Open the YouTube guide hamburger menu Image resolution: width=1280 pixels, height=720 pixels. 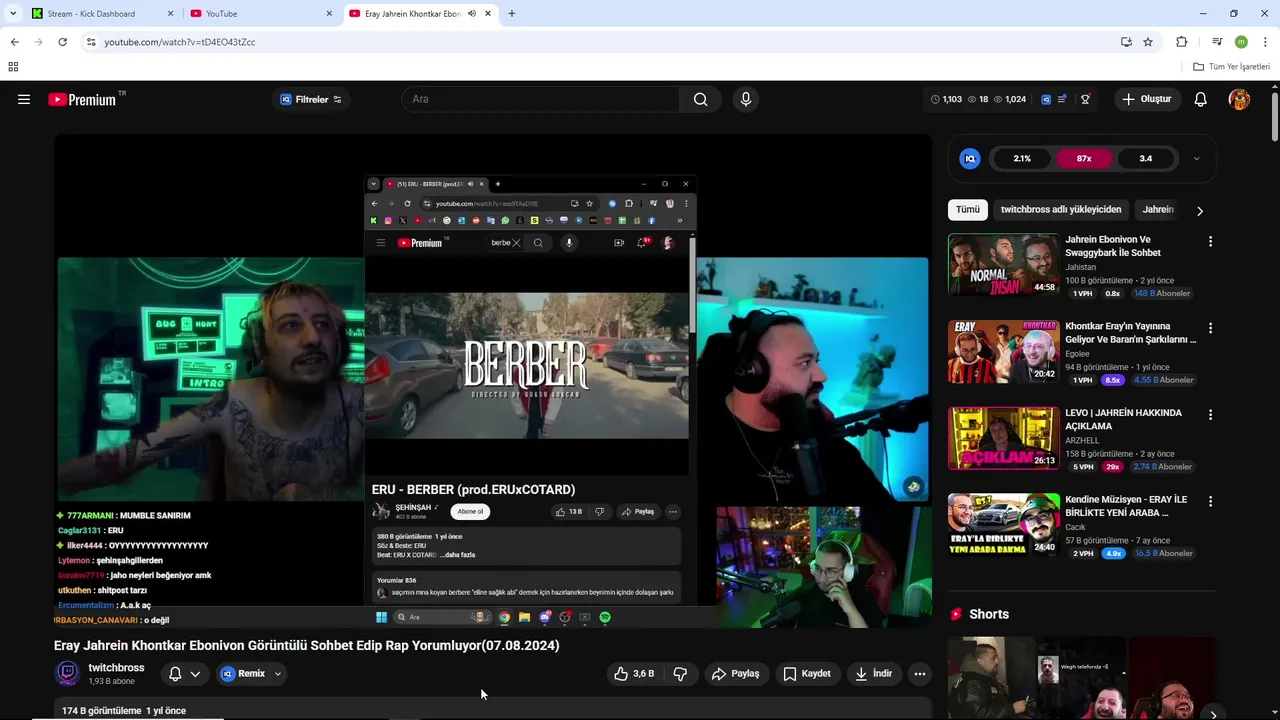point(24,99)
